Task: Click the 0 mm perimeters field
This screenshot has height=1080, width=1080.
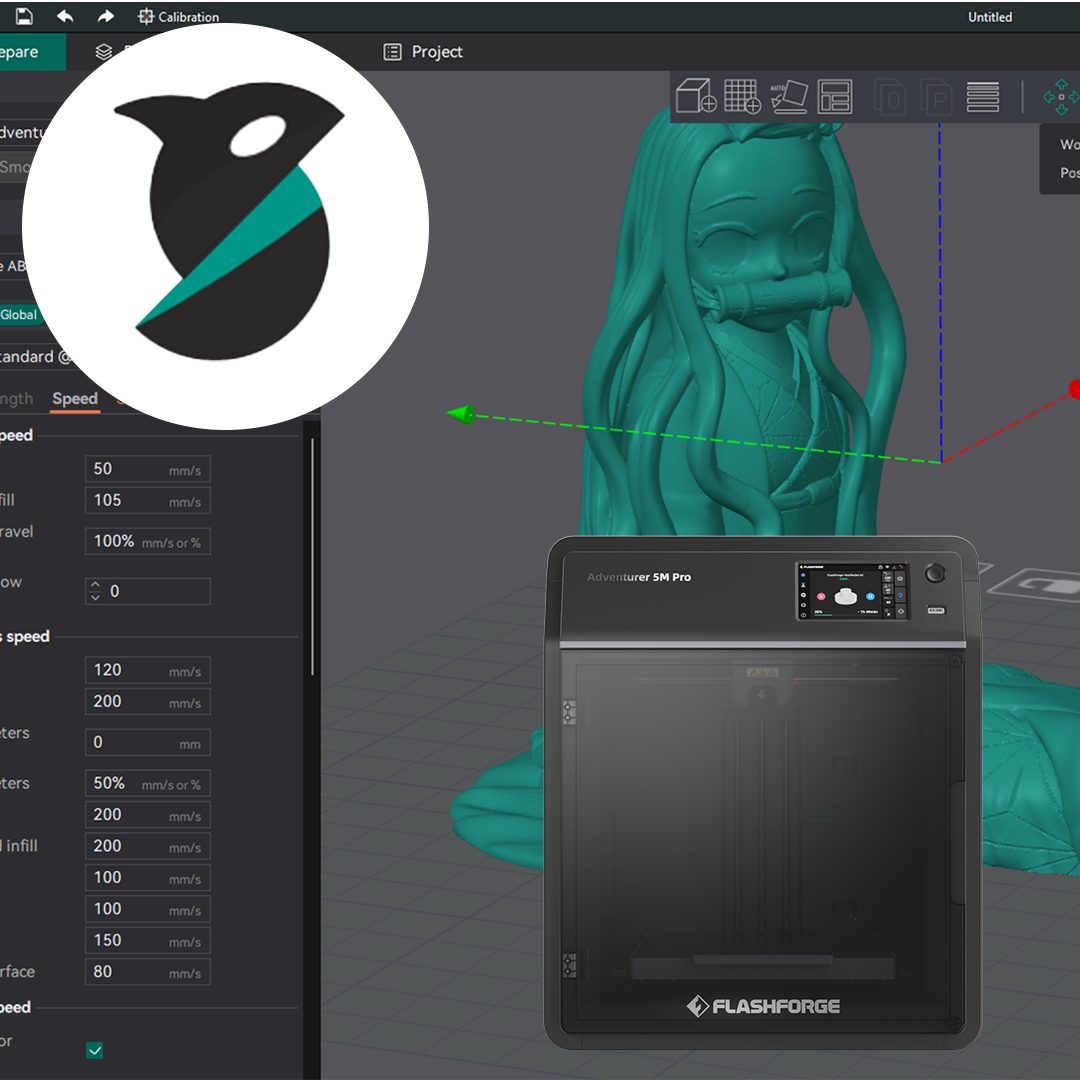Action: [147, 742]
